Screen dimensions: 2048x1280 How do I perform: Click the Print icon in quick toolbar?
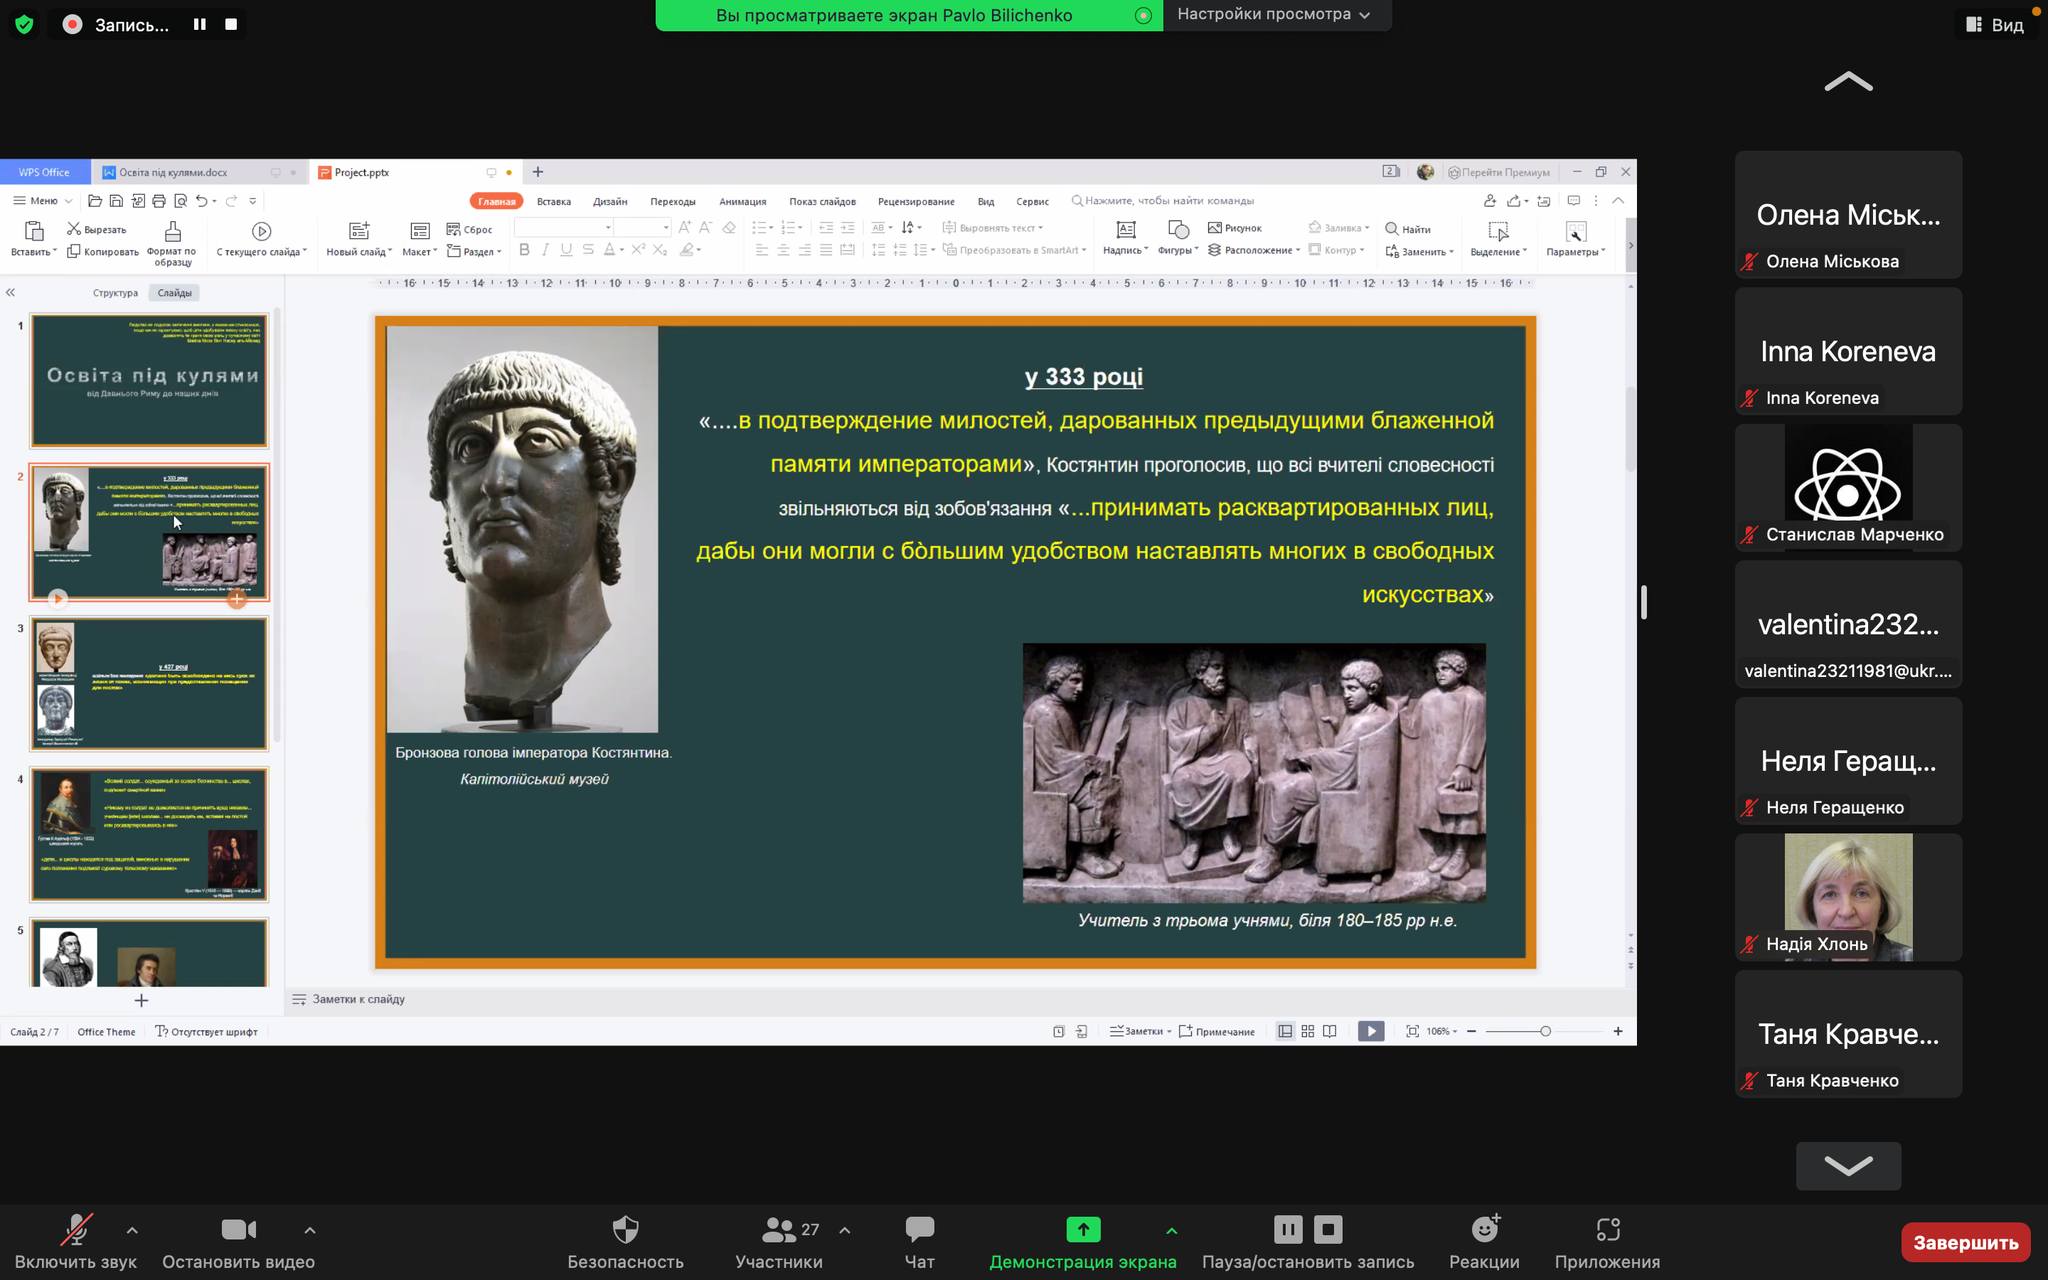click(158, 201)
